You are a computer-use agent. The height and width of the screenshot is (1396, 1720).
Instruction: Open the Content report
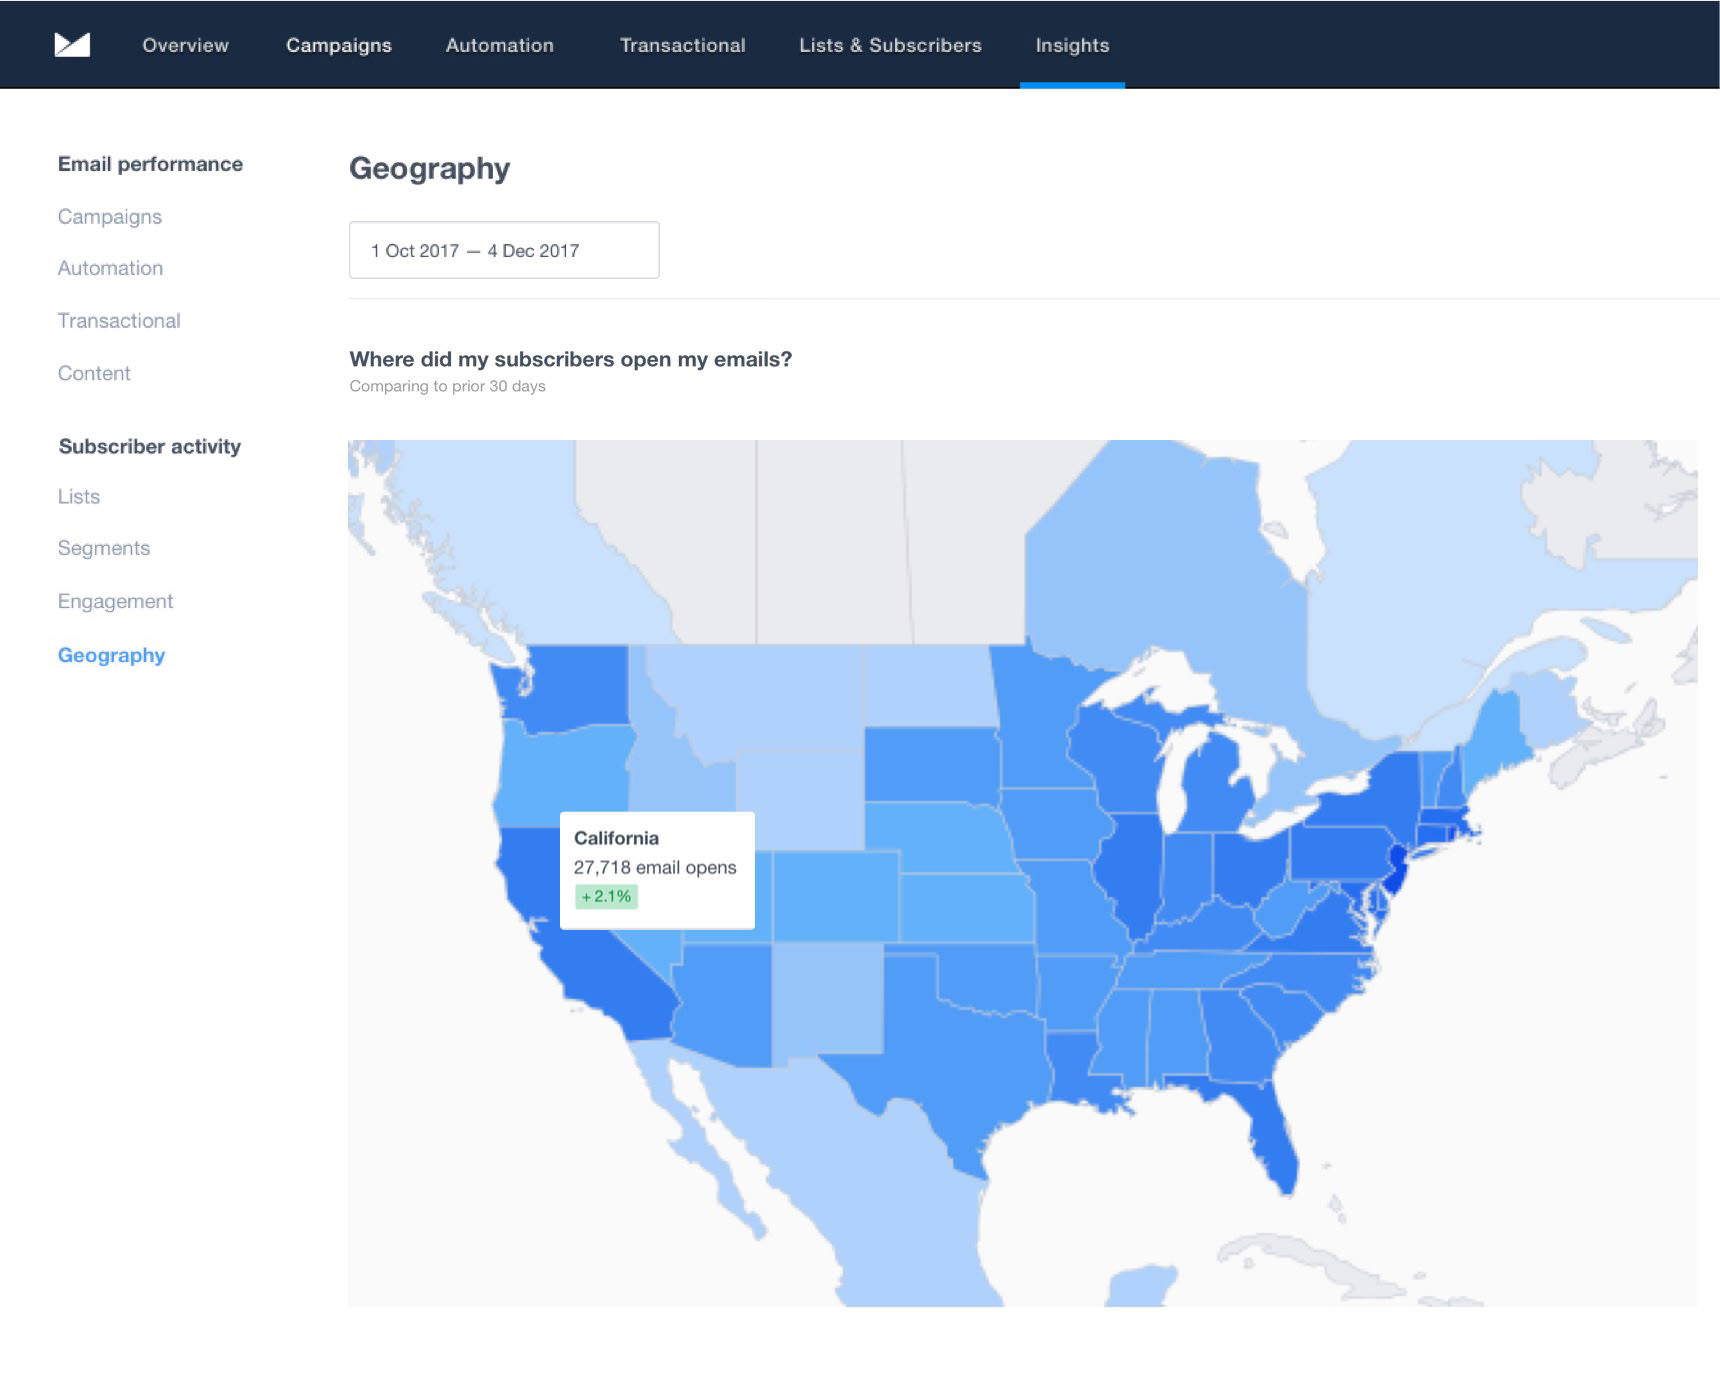(x=94, y=373)
